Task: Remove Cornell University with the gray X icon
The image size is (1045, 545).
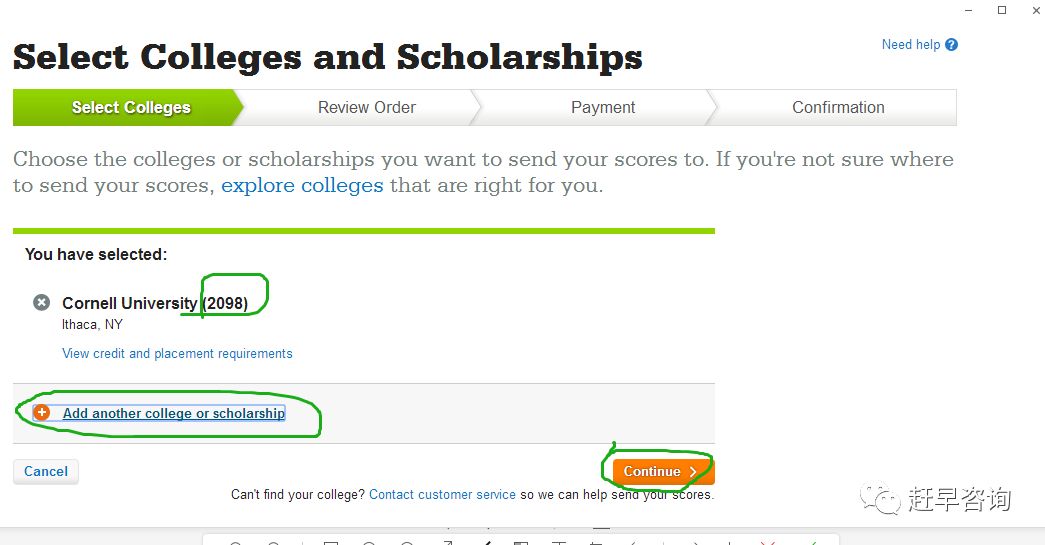Action: point(41,302)
